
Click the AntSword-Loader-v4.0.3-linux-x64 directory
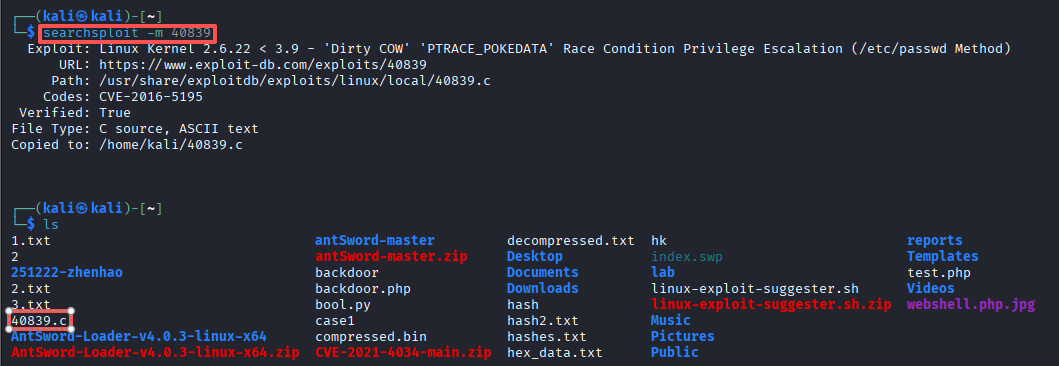tap(138, 336)
